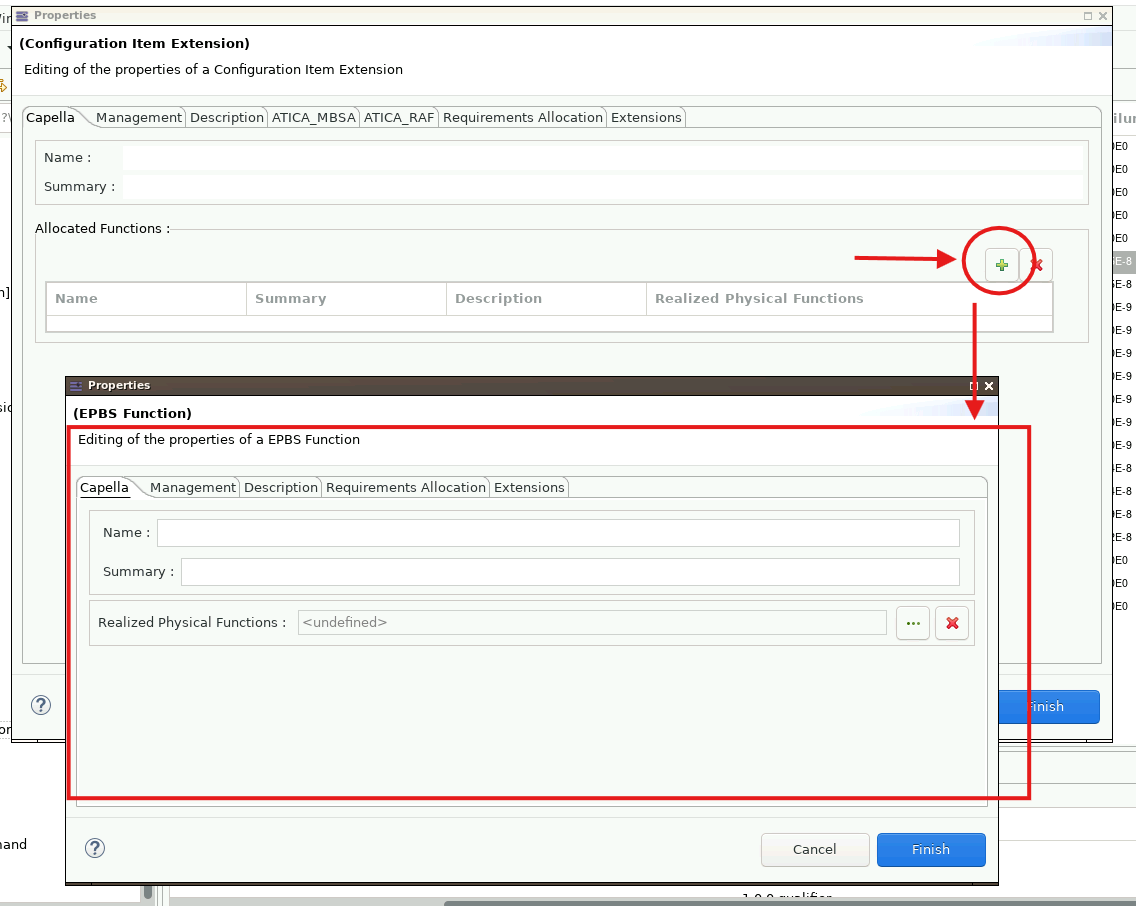Screen dimensions: 1136x906
Task: Click the Realized Physical Functions undefined field
Action: [592, 623]
